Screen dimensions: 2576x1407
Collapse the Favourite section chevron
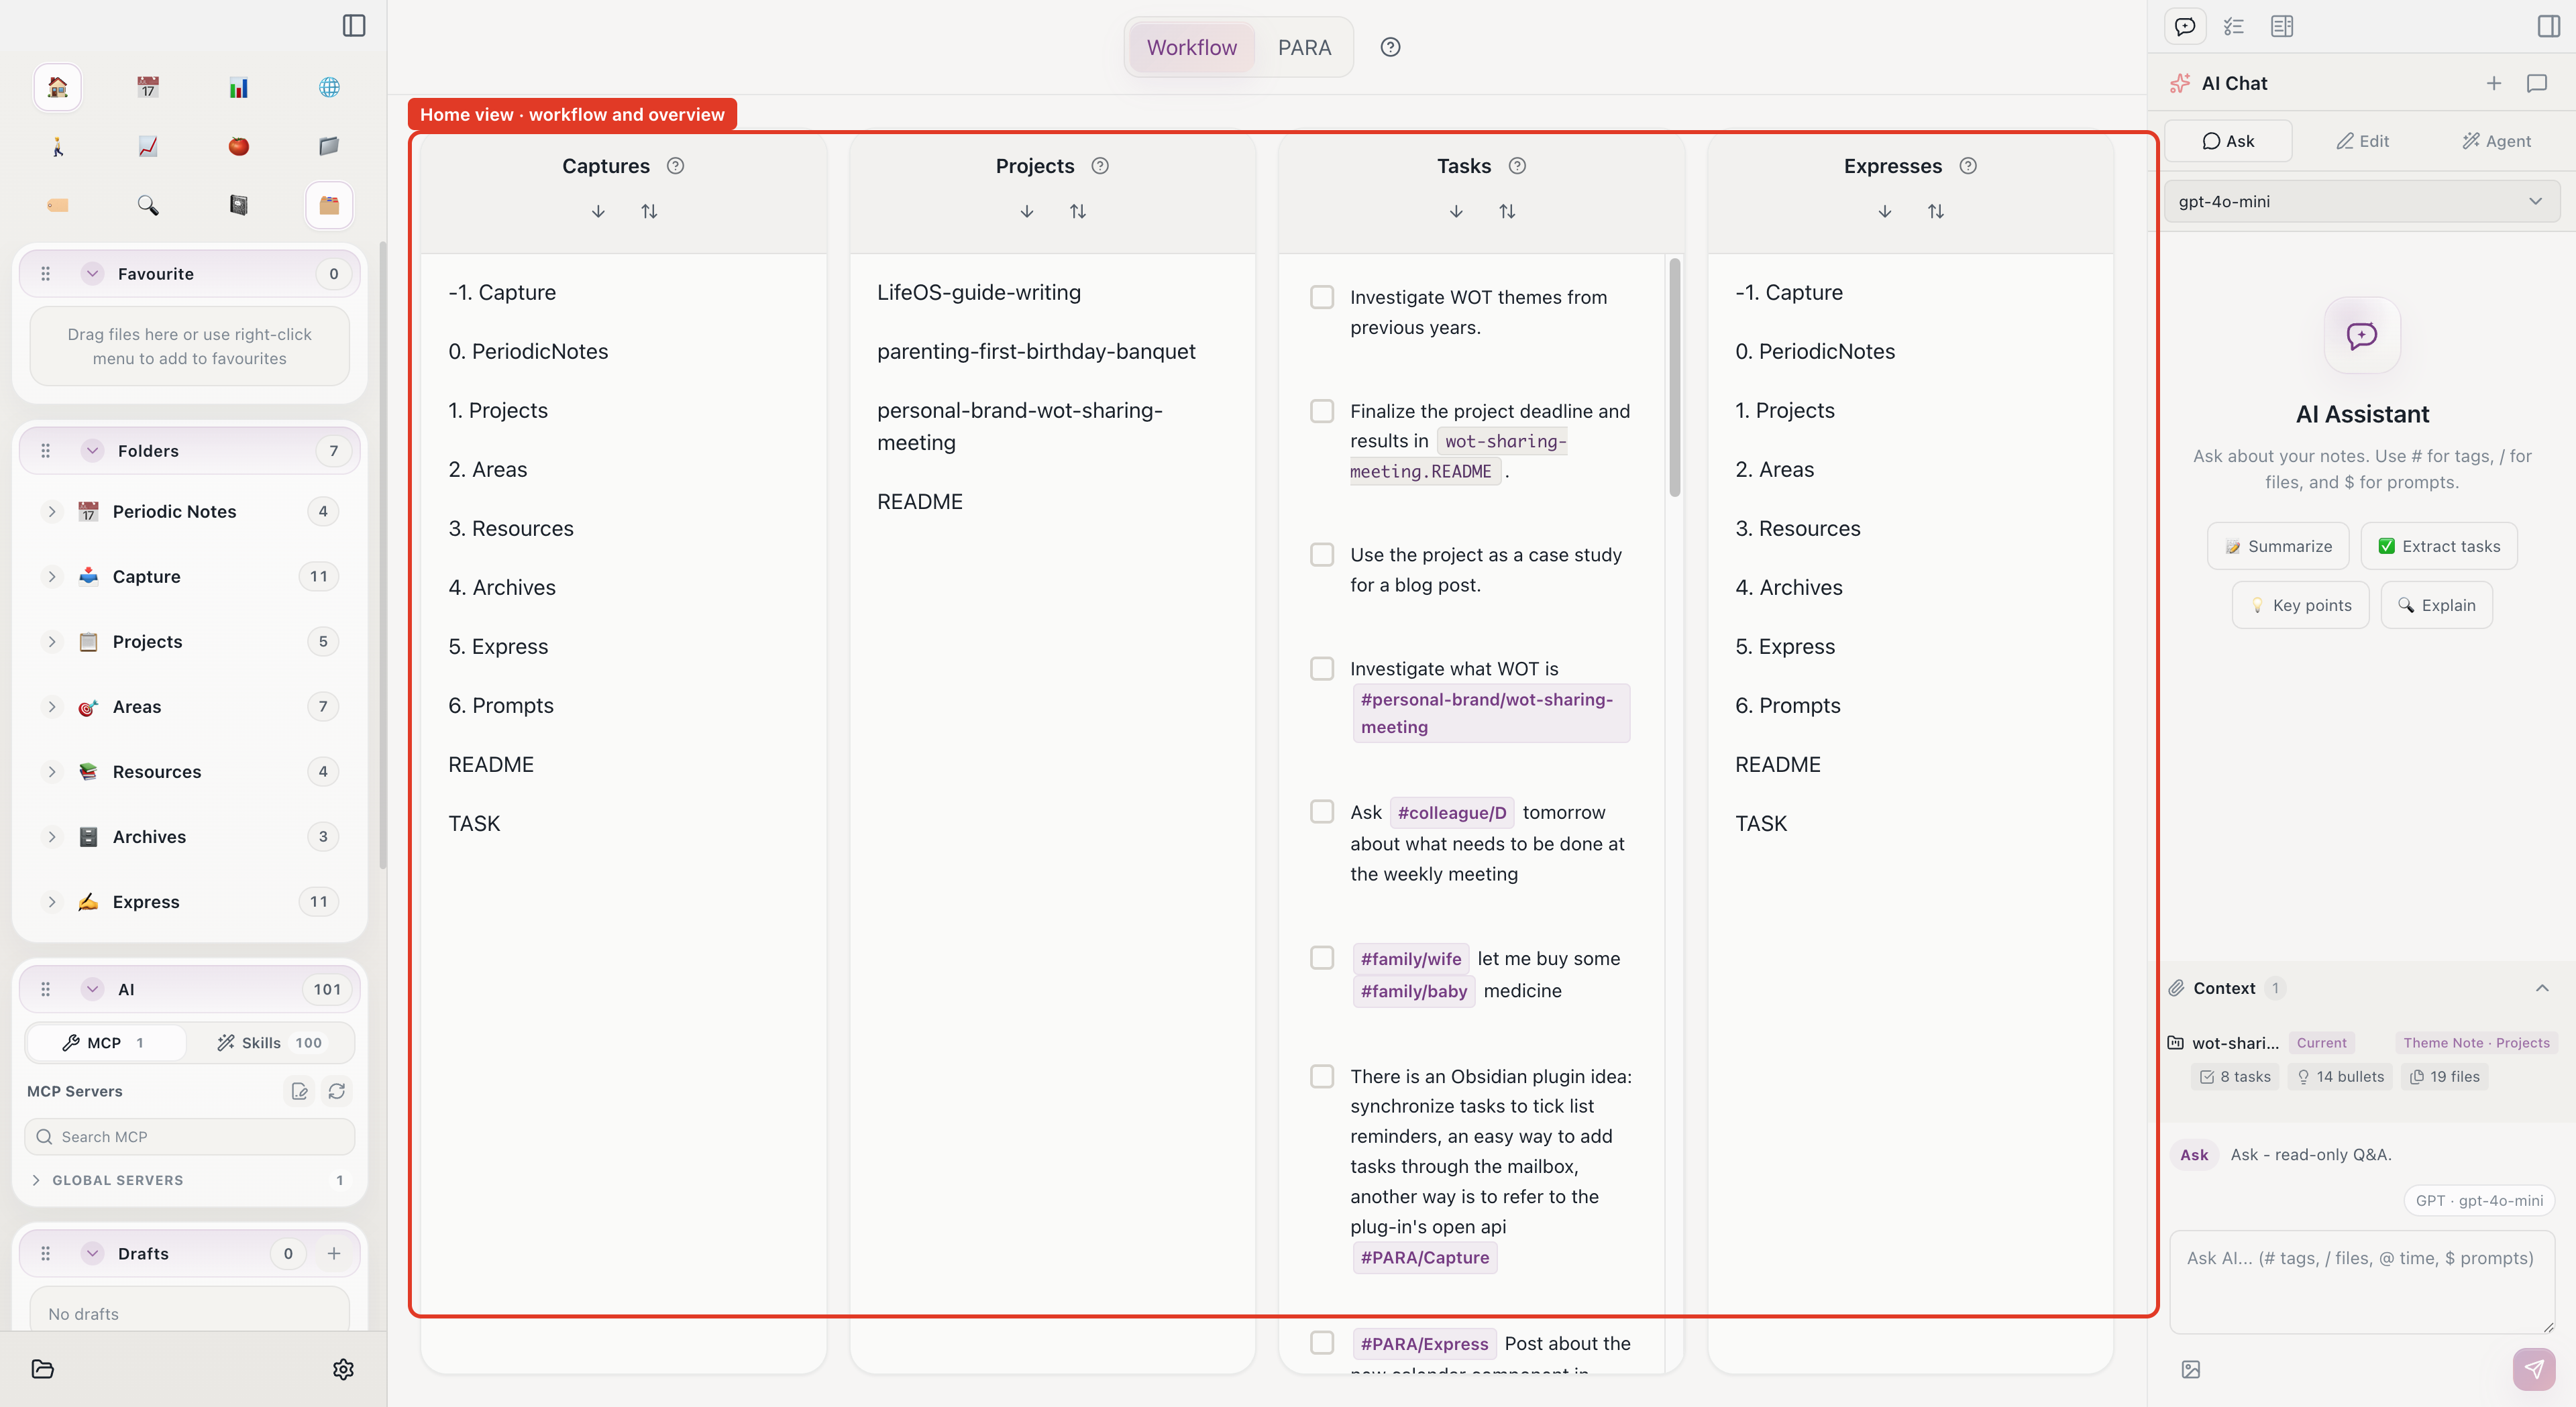[92, 273]
